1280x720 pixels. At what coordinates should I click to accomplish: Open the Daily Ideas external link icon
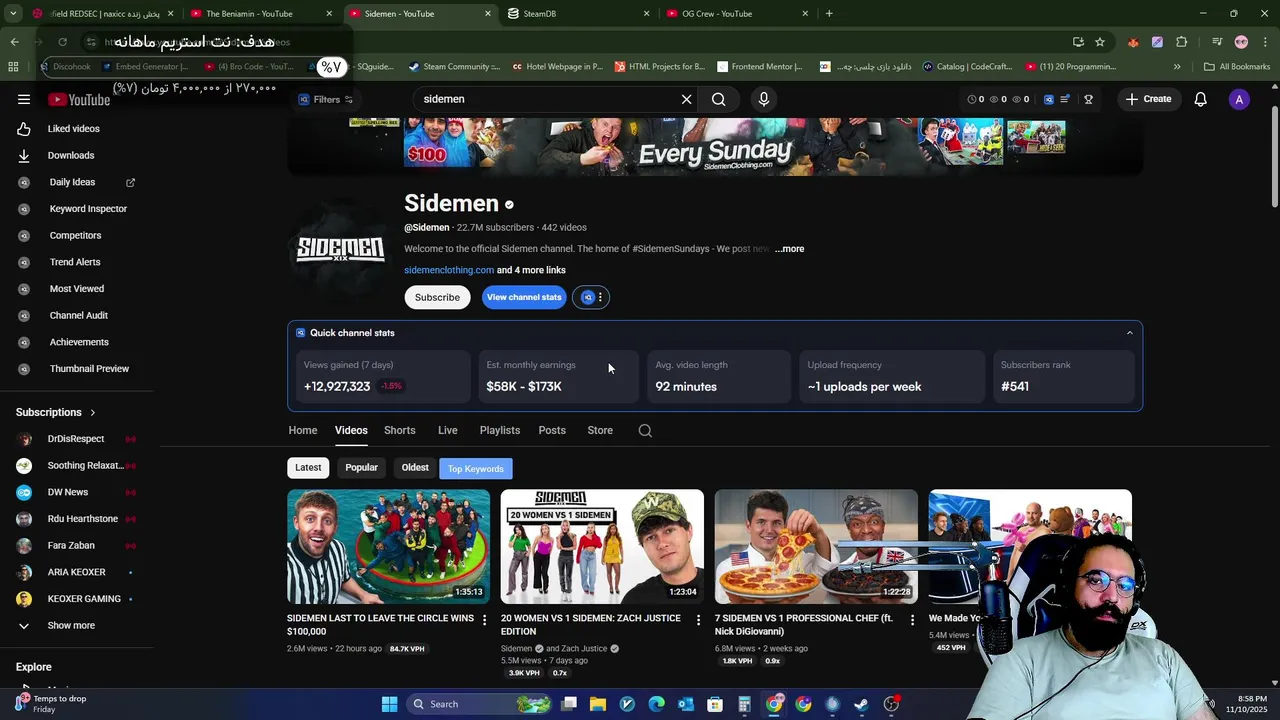[x=130, y=182]
